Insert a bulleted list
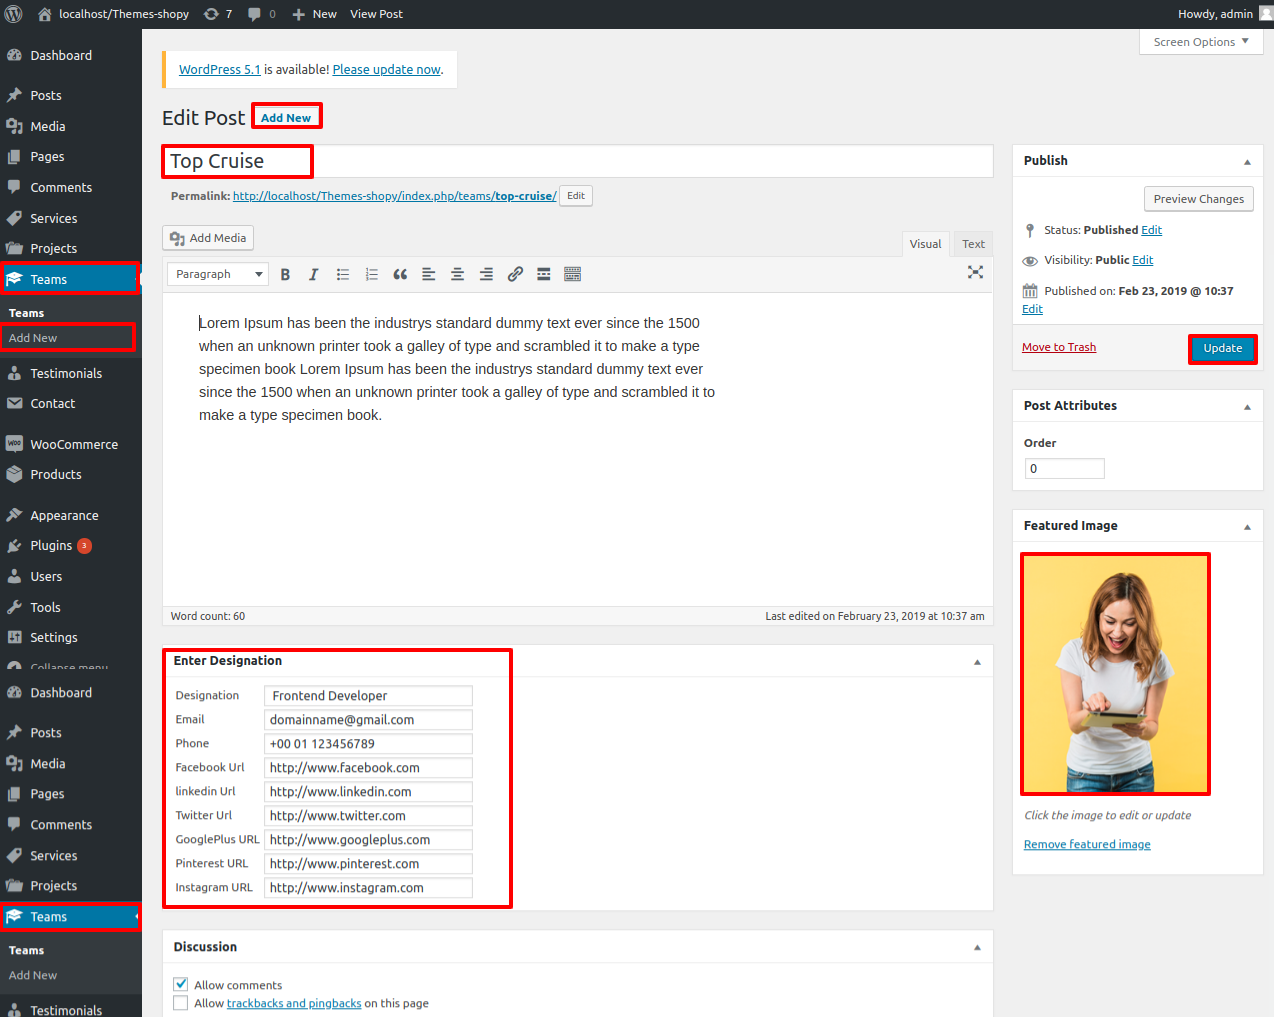This screenshot has height=1017, width=1274. click(342, 274)
